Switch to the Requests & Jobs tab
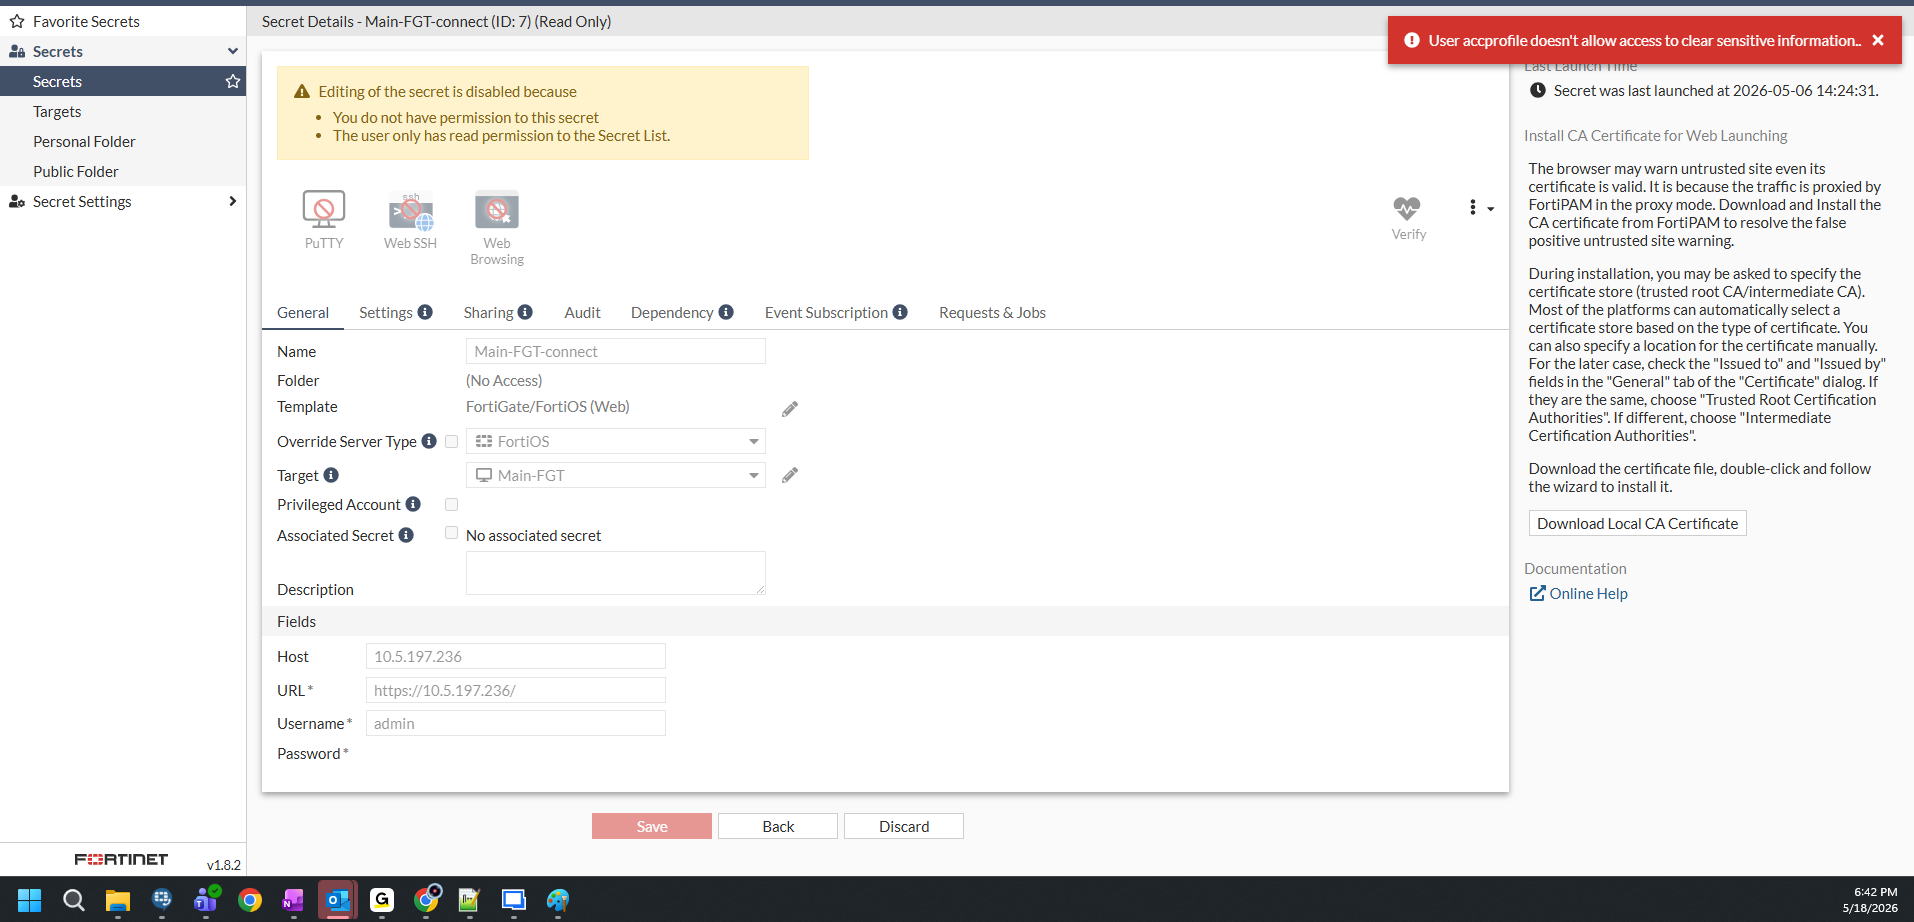 coord(992,312)
